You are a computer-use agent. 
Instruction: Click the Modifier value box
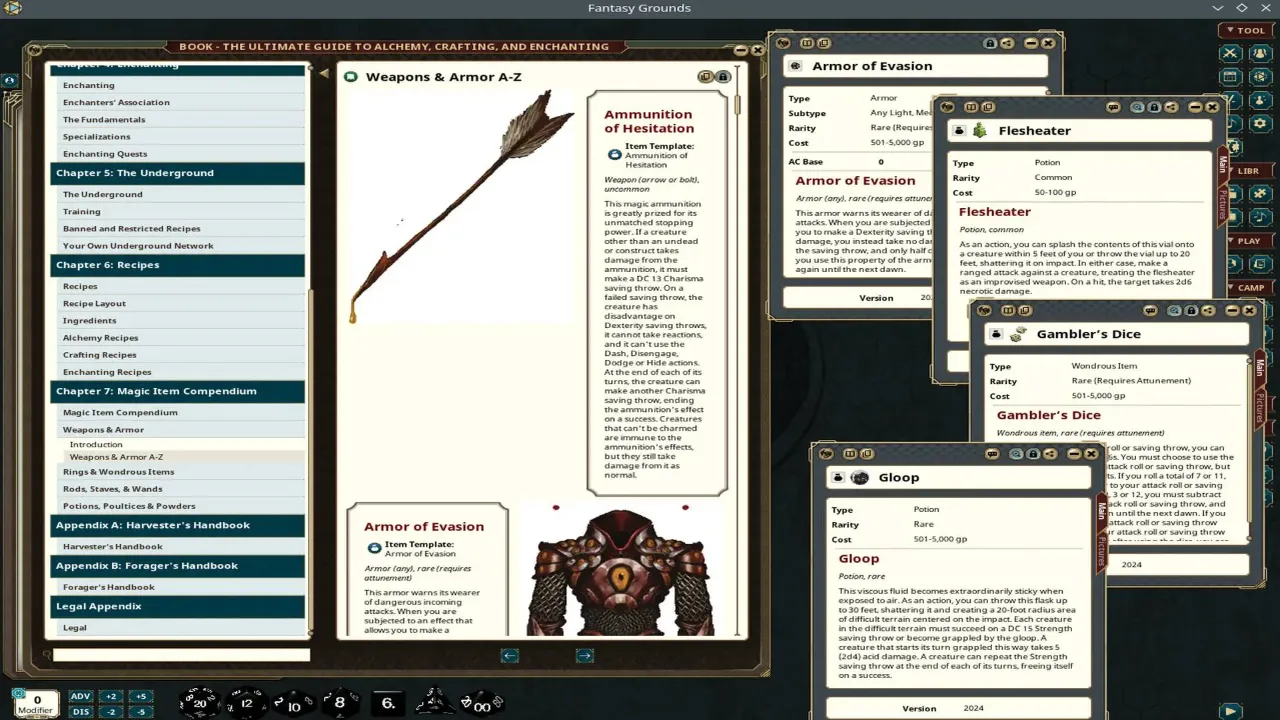36,703
